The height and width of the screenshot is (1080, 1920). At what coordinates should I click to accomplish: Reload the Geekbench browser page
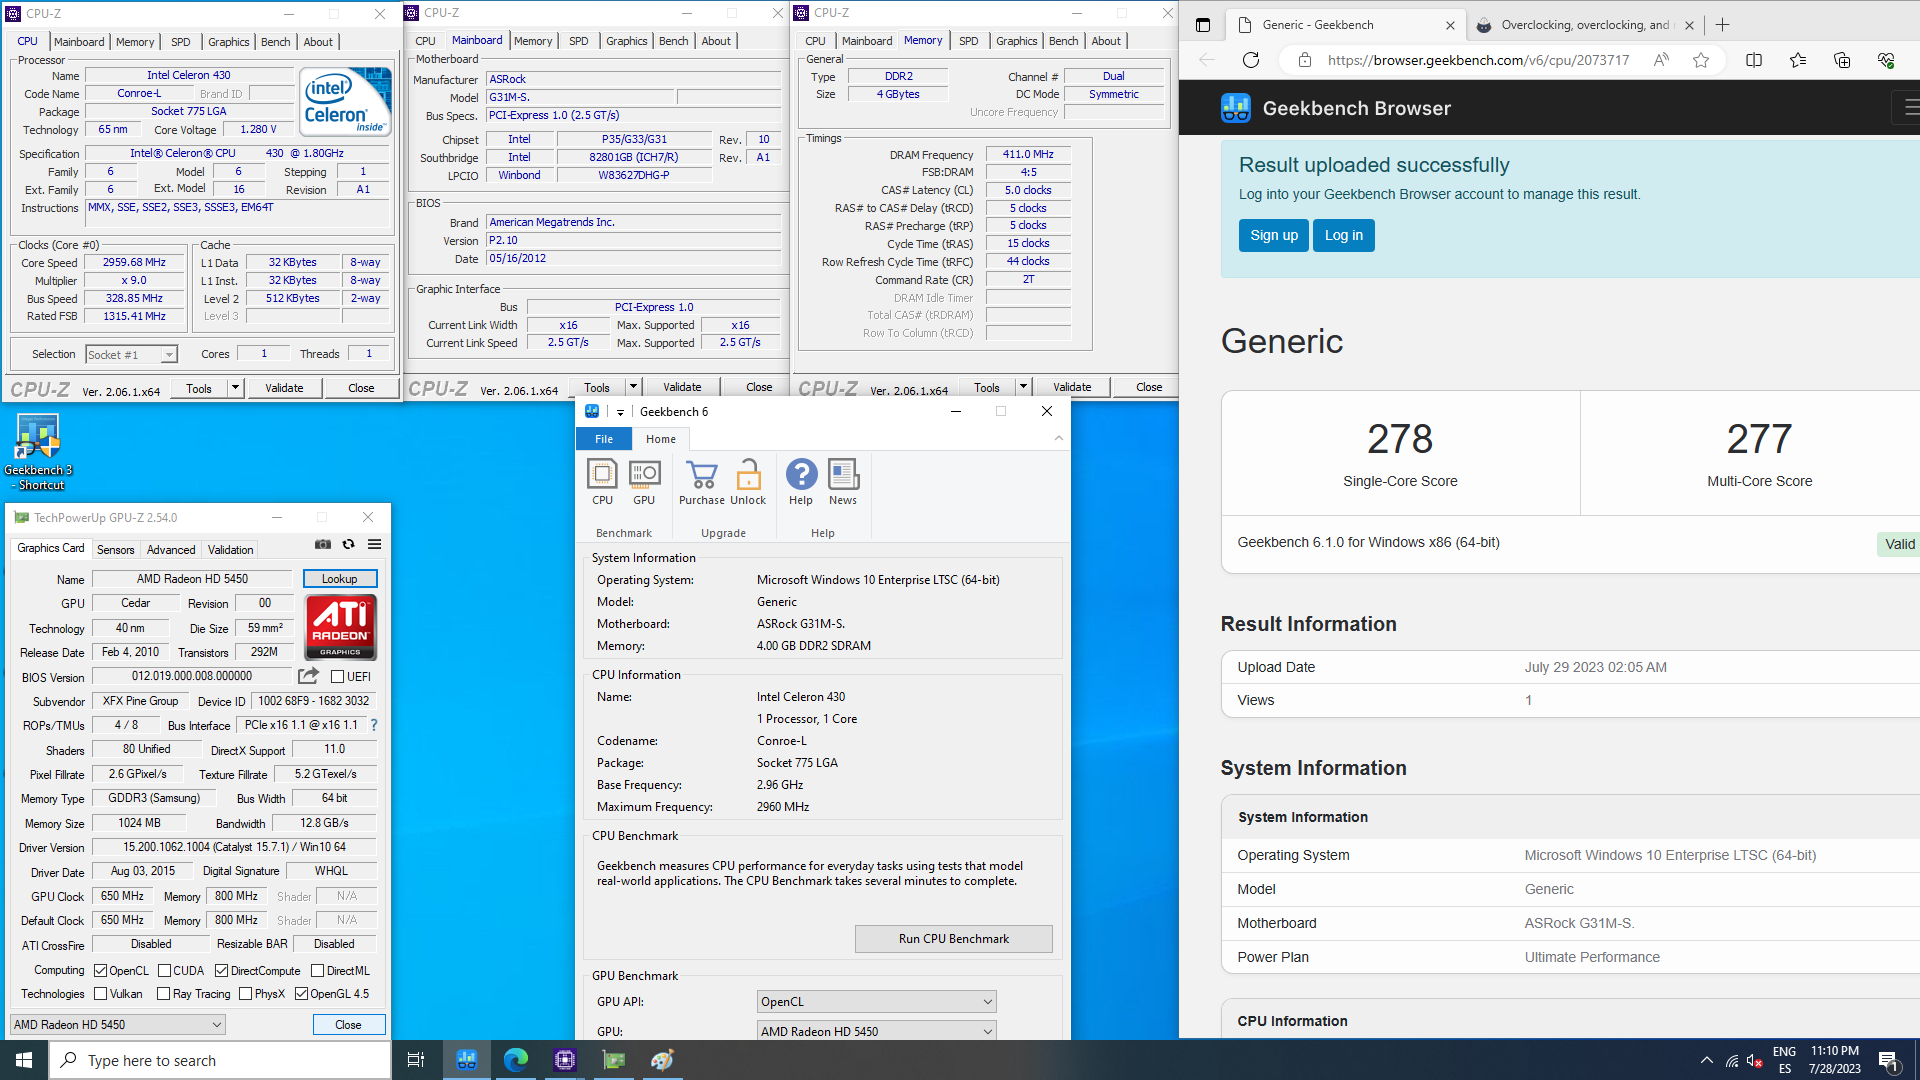point(1251,60)
